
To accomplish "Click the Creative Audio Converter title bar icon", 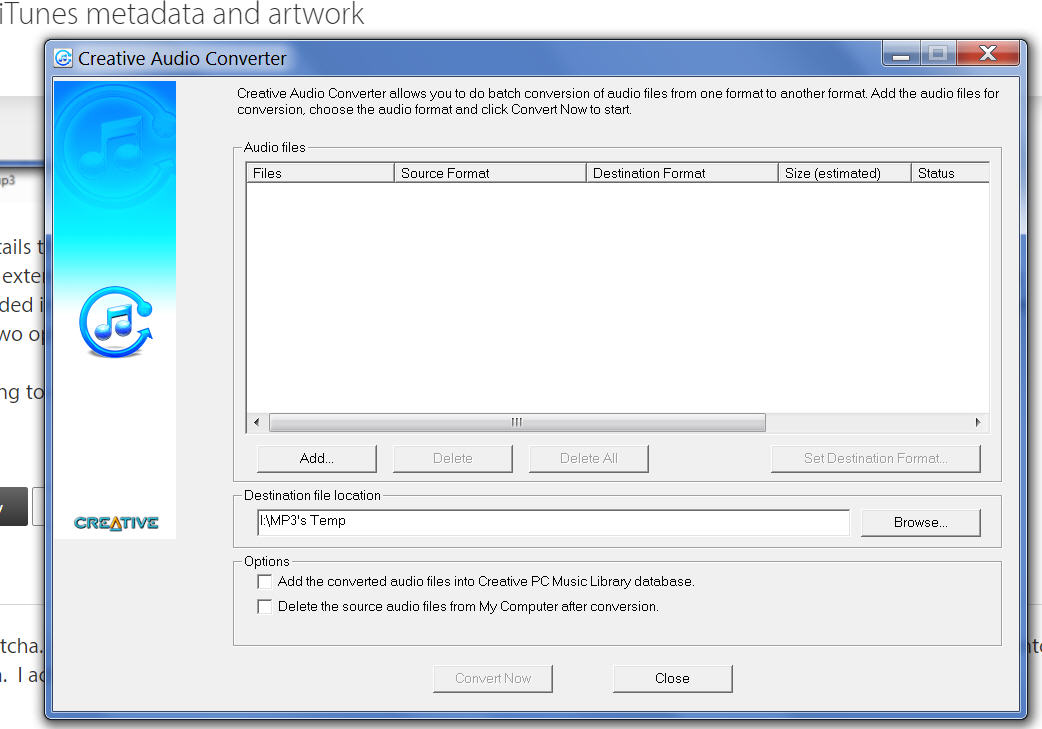I will click(x=63, y=58).
